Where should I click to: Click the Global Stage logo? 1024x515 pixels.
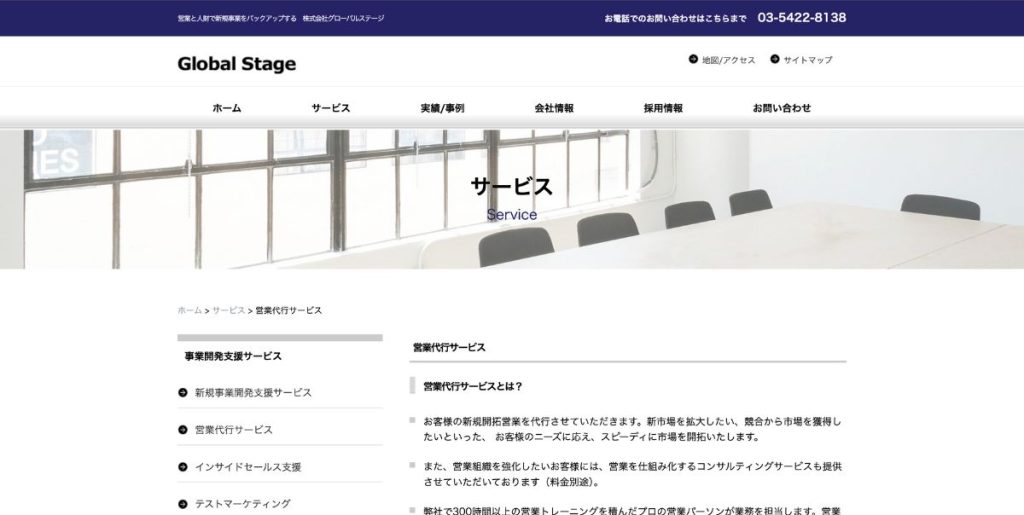tap(237, 64)
